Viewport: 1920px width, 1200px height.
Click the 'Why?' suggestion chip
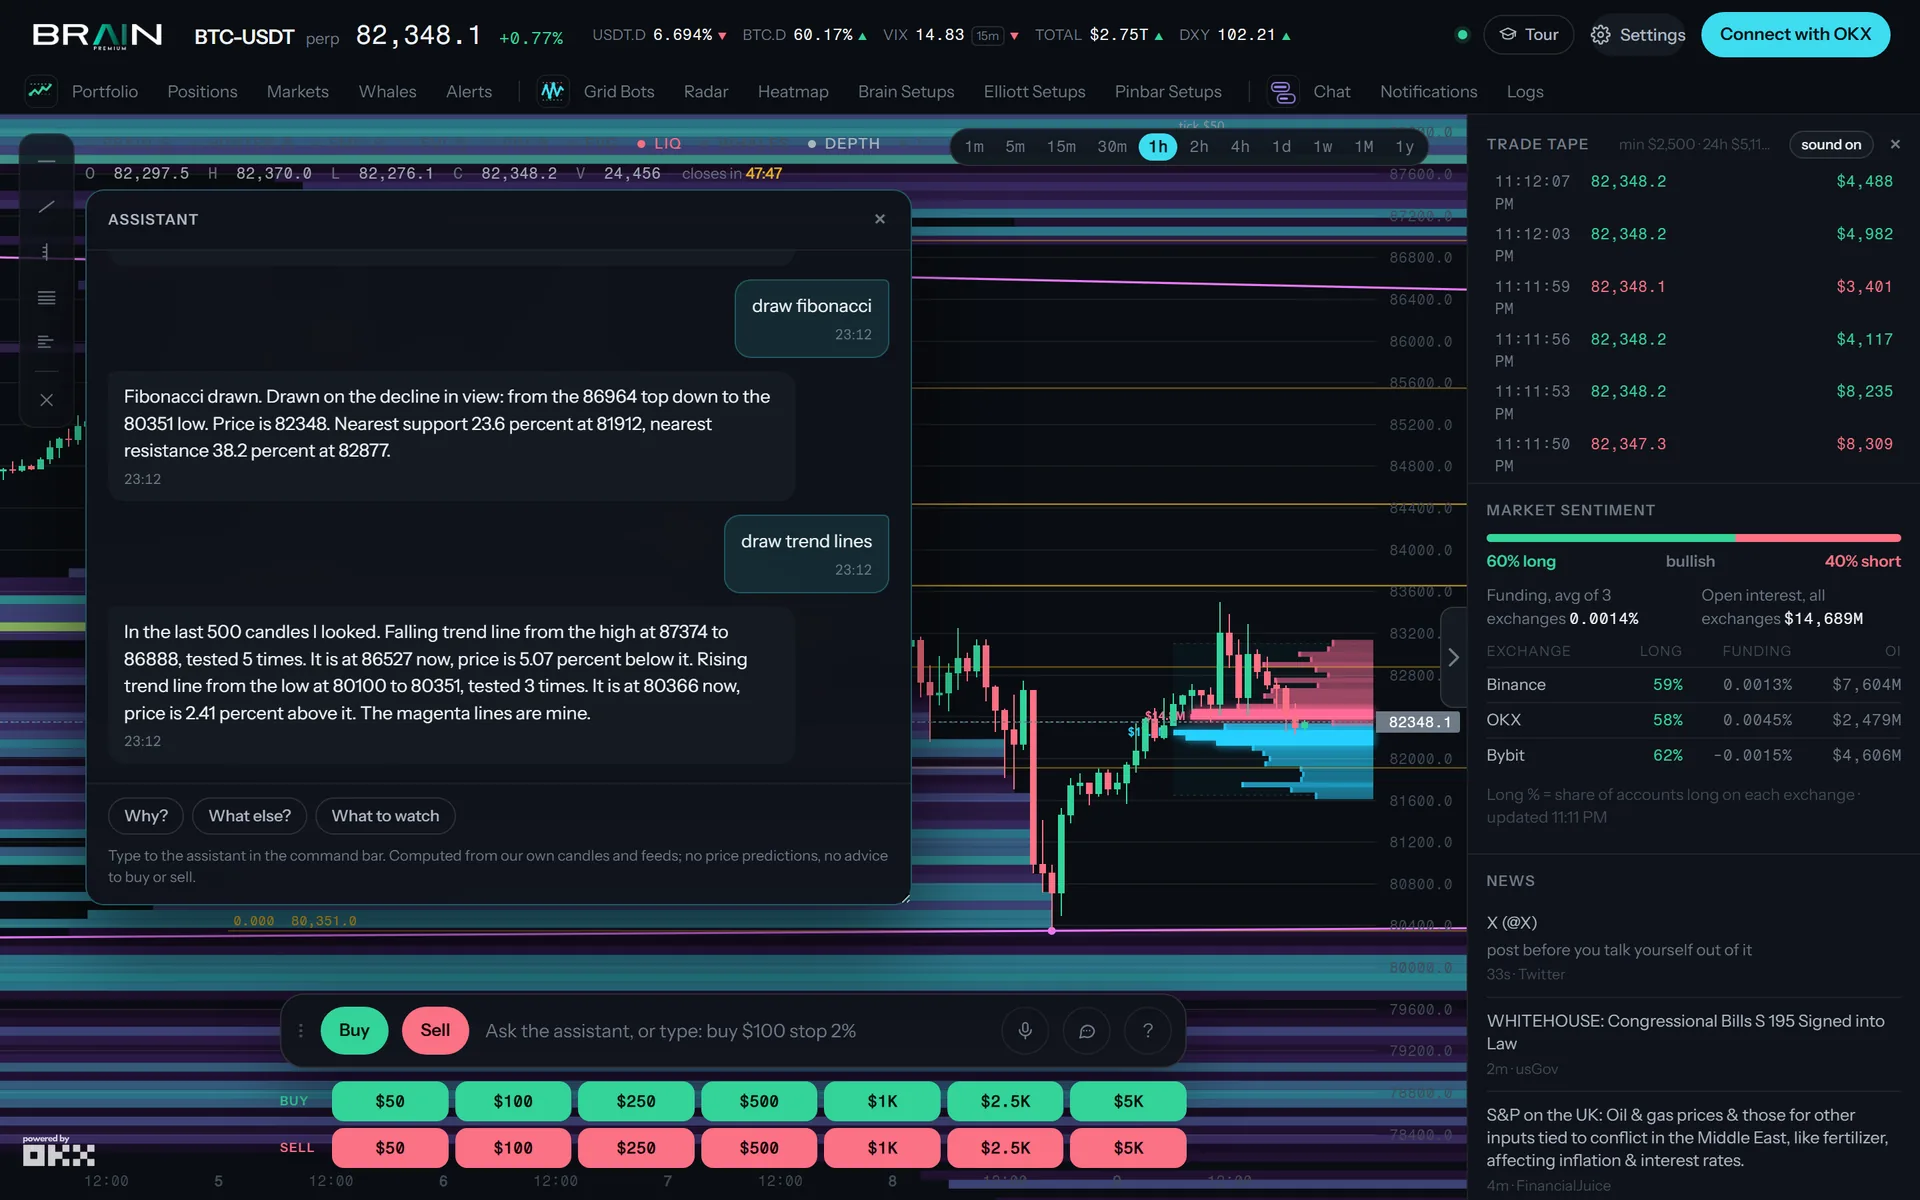[x=146, y=816]
